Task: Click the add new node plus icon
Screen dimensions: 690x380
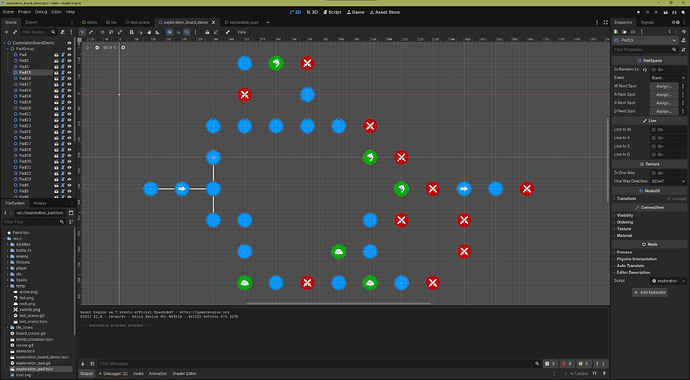Action: pyautogui.click(x=6, y=32)
